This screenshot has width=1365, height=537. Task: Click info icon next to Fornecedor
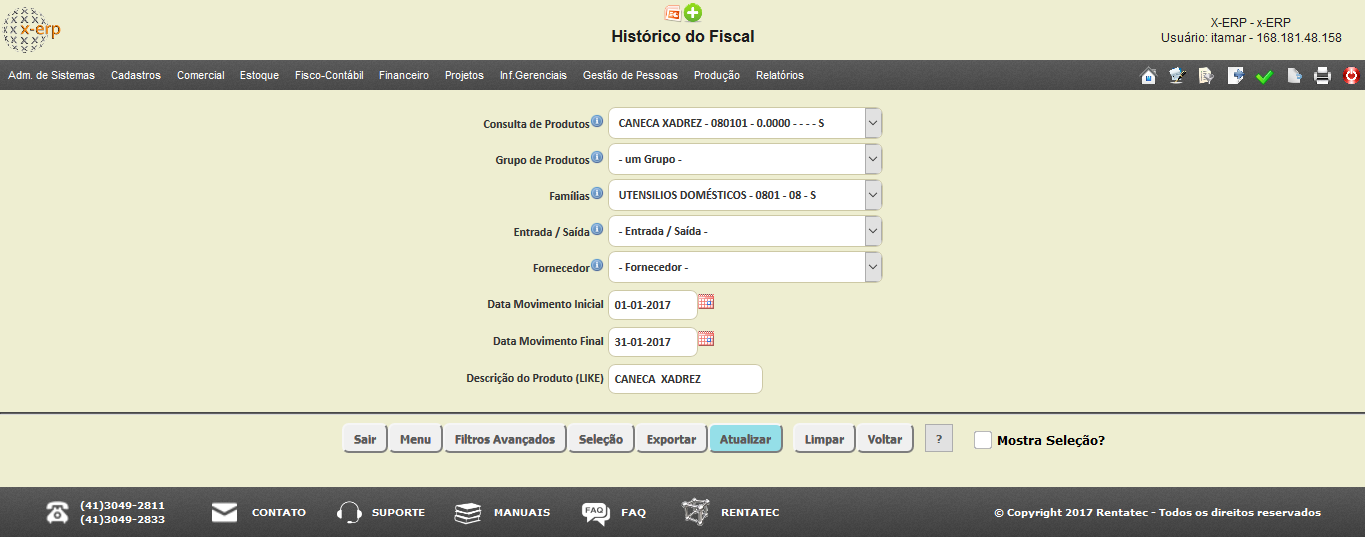click(x=597, y=265)
